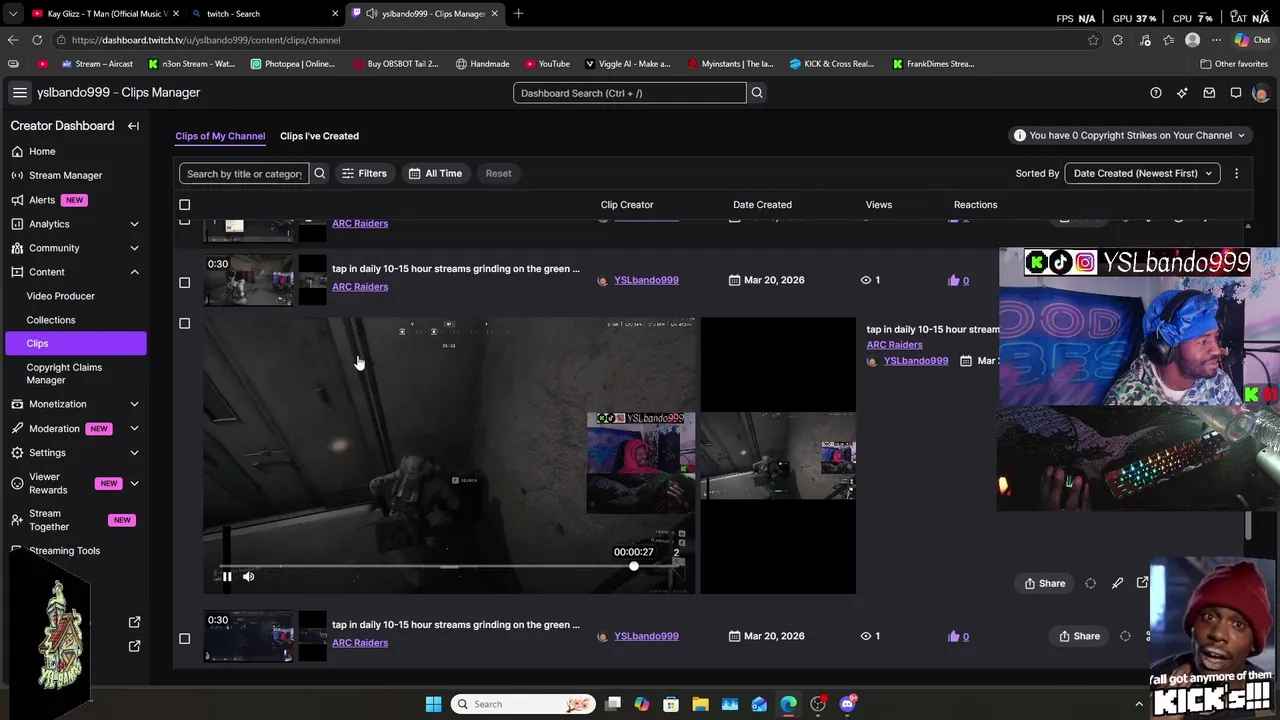Expand the Analytics sidebar section
This screenshot has width=1280, height=720.
(x=134, y=224)
